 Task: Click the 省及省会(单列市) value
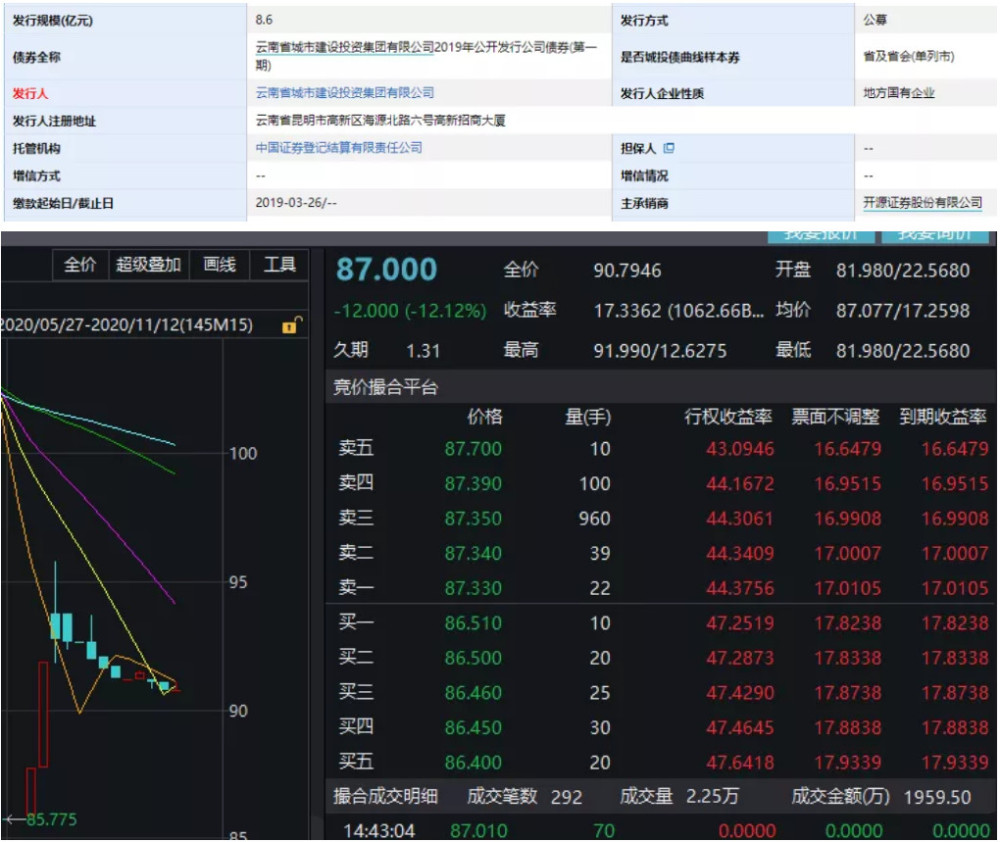coord(909,56)
